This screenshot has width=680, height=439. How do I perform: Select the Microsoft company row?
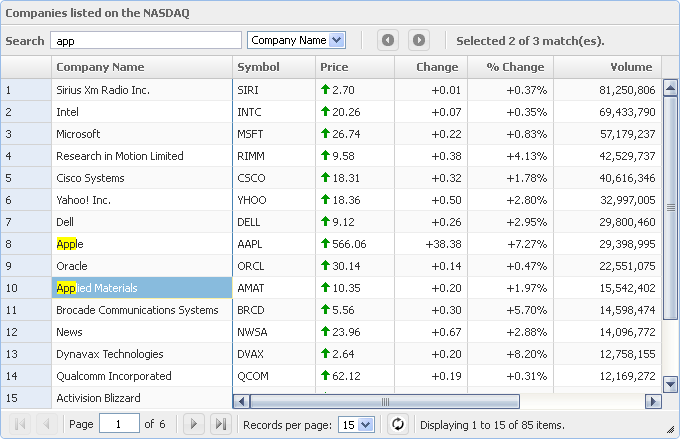[141, 134]
